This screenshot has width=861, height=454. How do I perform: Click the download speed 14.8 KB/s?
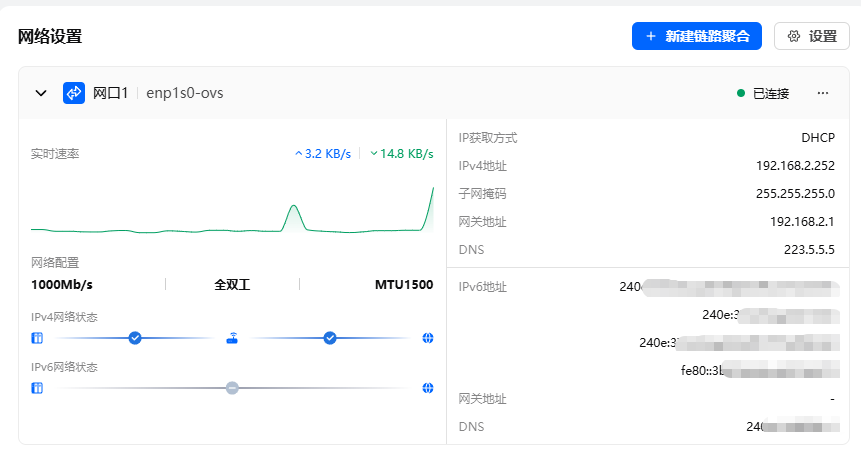coord(402,154)
